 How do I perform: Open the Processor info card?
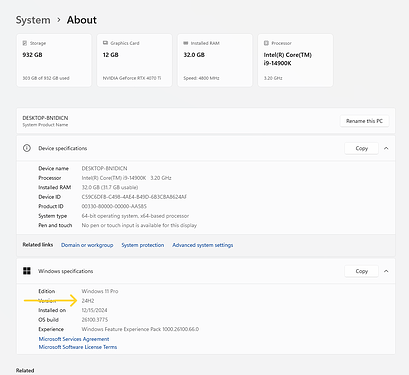point(295,60)
